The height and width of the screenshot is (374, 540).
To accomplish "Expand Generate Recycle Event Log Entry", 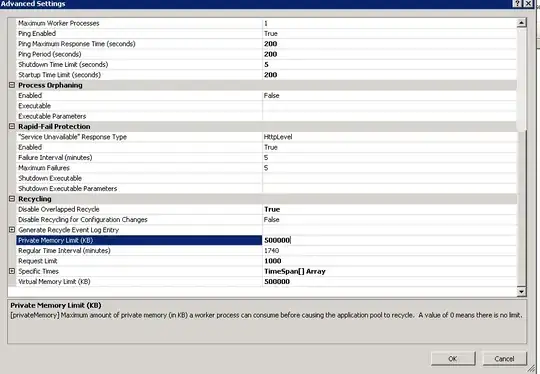I will (x=12, y=230).
